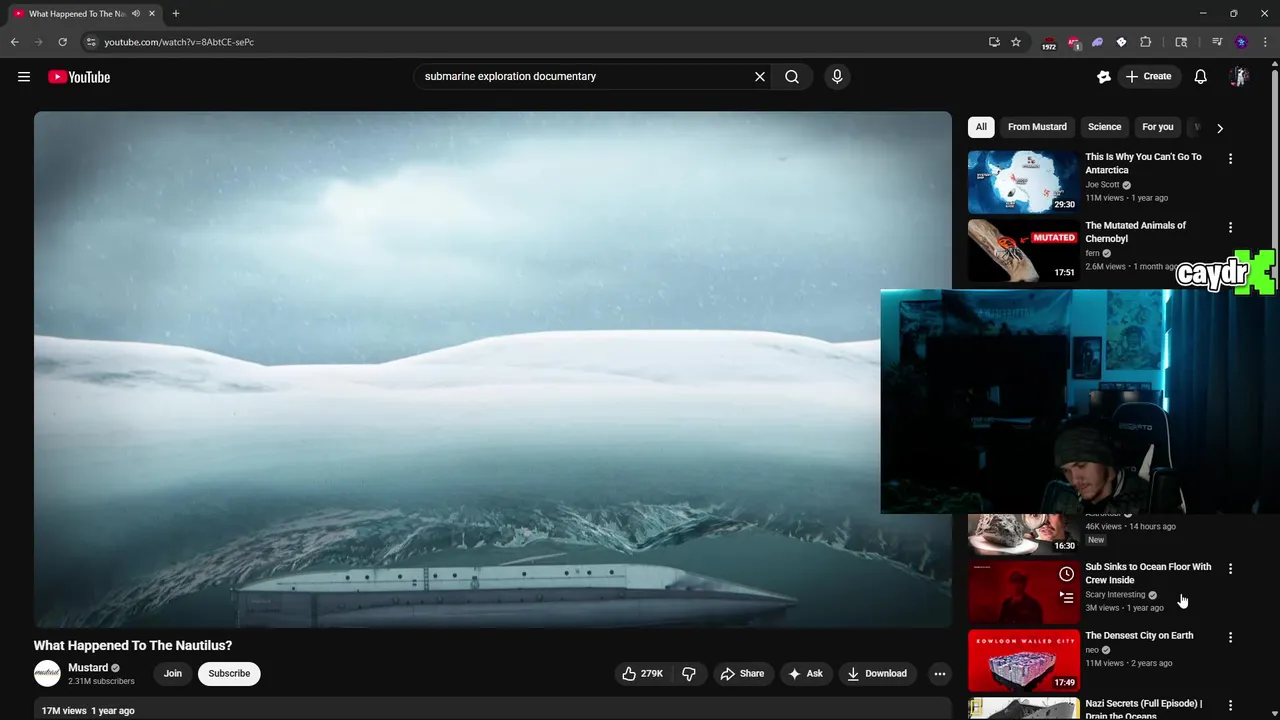This screenshot has height=720, width=1280.
Task: Open Chrome three-dot menu
Action: tap(1265, 42)
